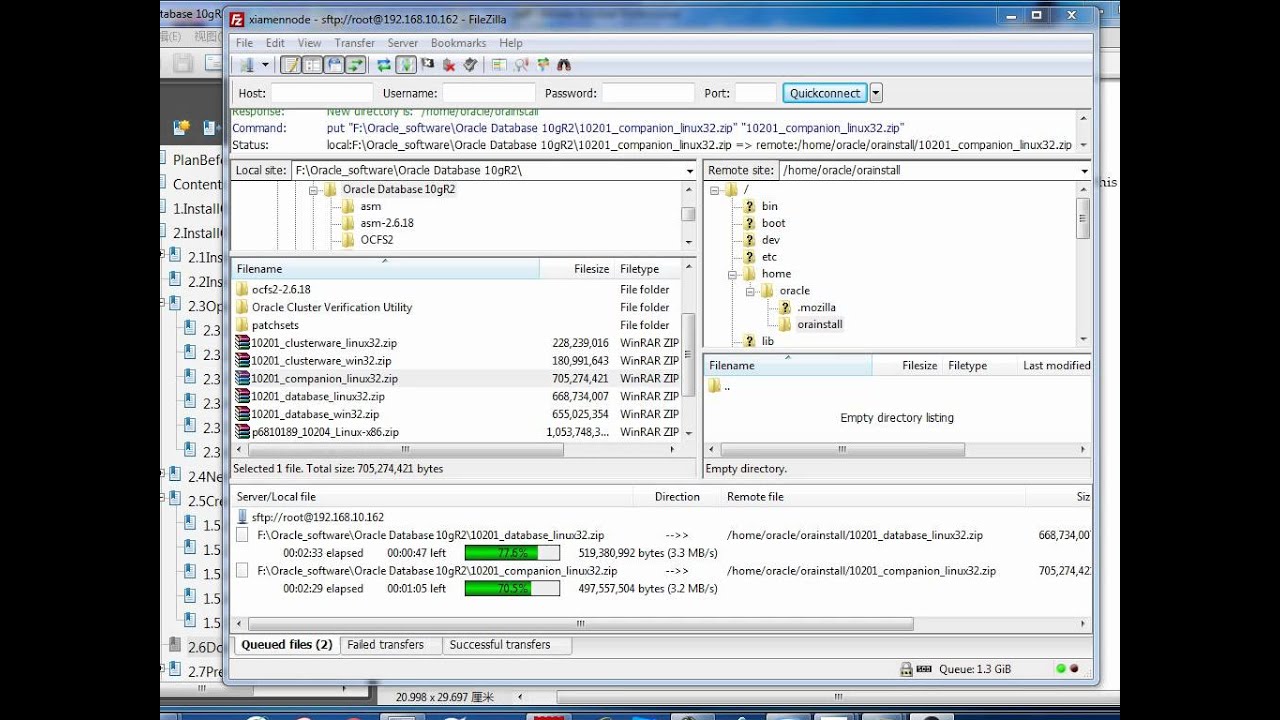Select the remote bin folder icon
This screenshot has height=720, width=1280.
tap(749, 206)
